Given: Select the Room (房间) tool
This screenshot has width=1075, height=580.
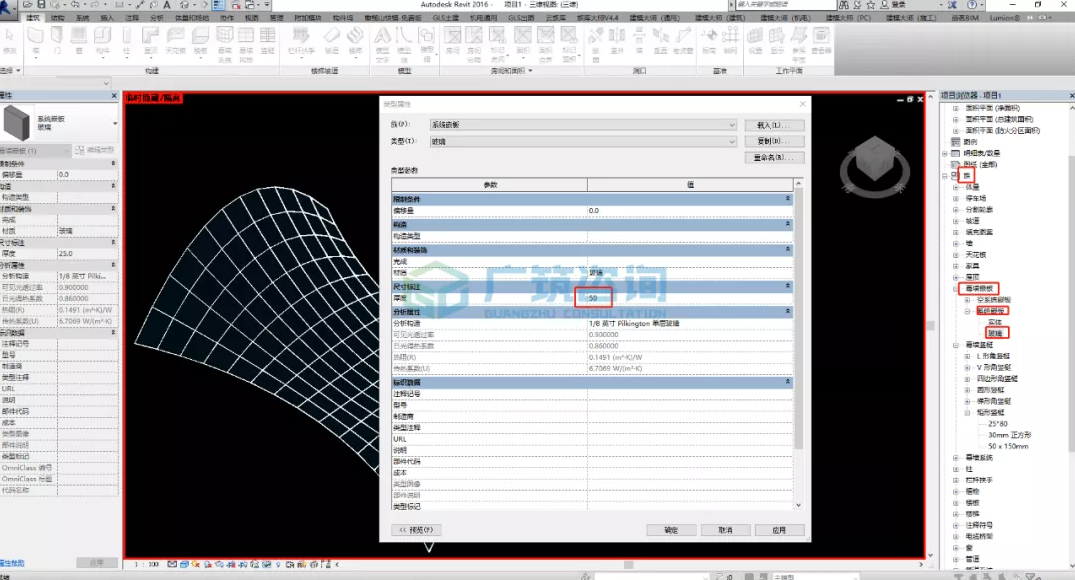Looking at the screenshot, I should coord(452,40).
